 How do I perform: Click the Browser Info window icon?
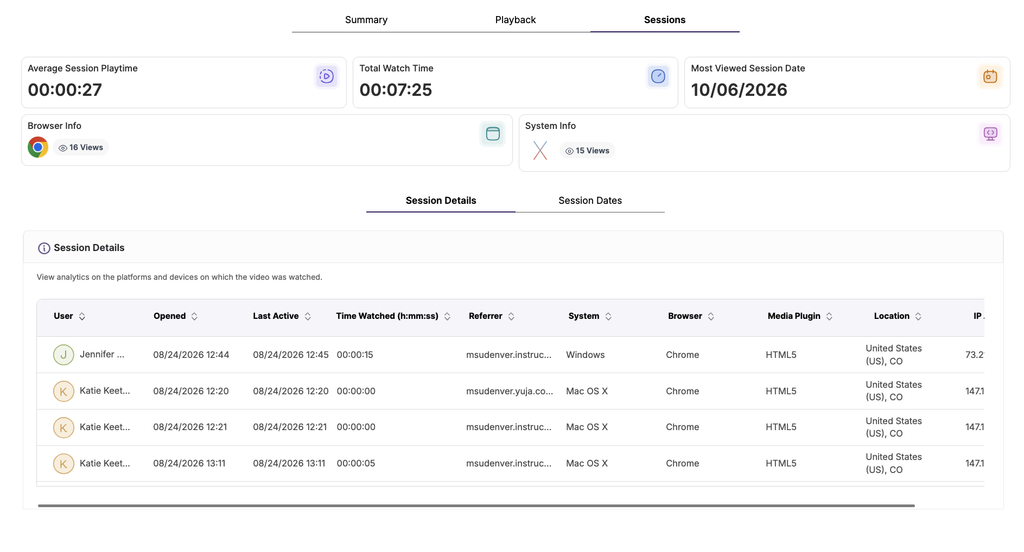(493, 134)
